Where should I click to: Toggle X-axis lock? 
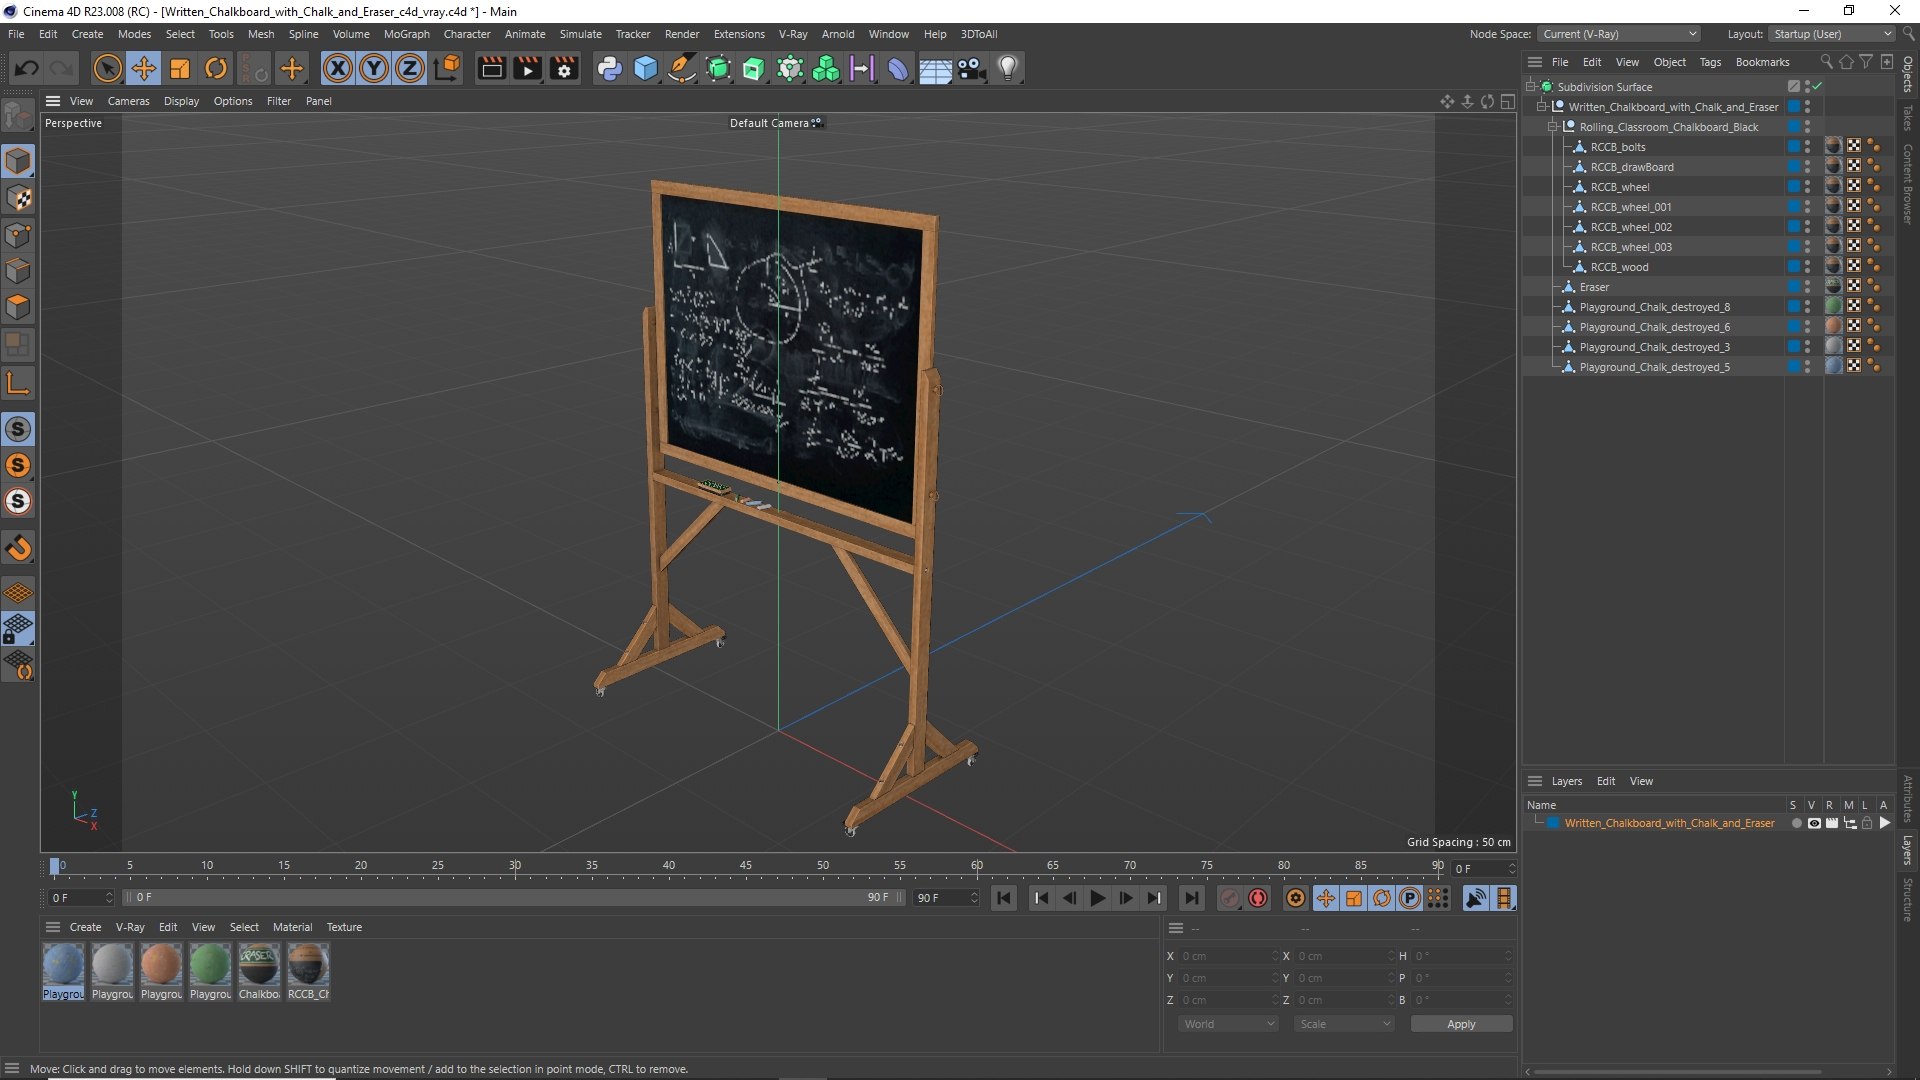coord(338,69)
